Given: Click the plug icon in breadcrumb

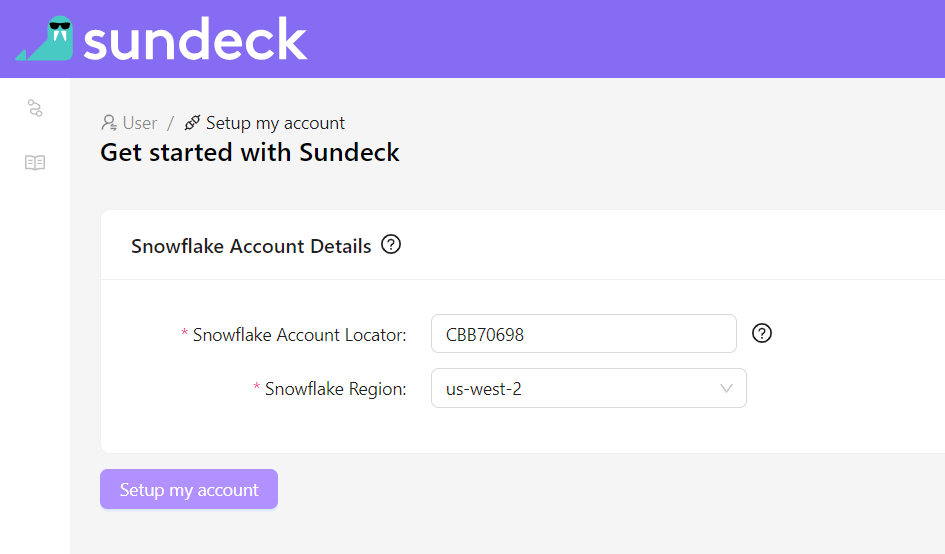Looking at the screenshot, I should tap(192, 122).
